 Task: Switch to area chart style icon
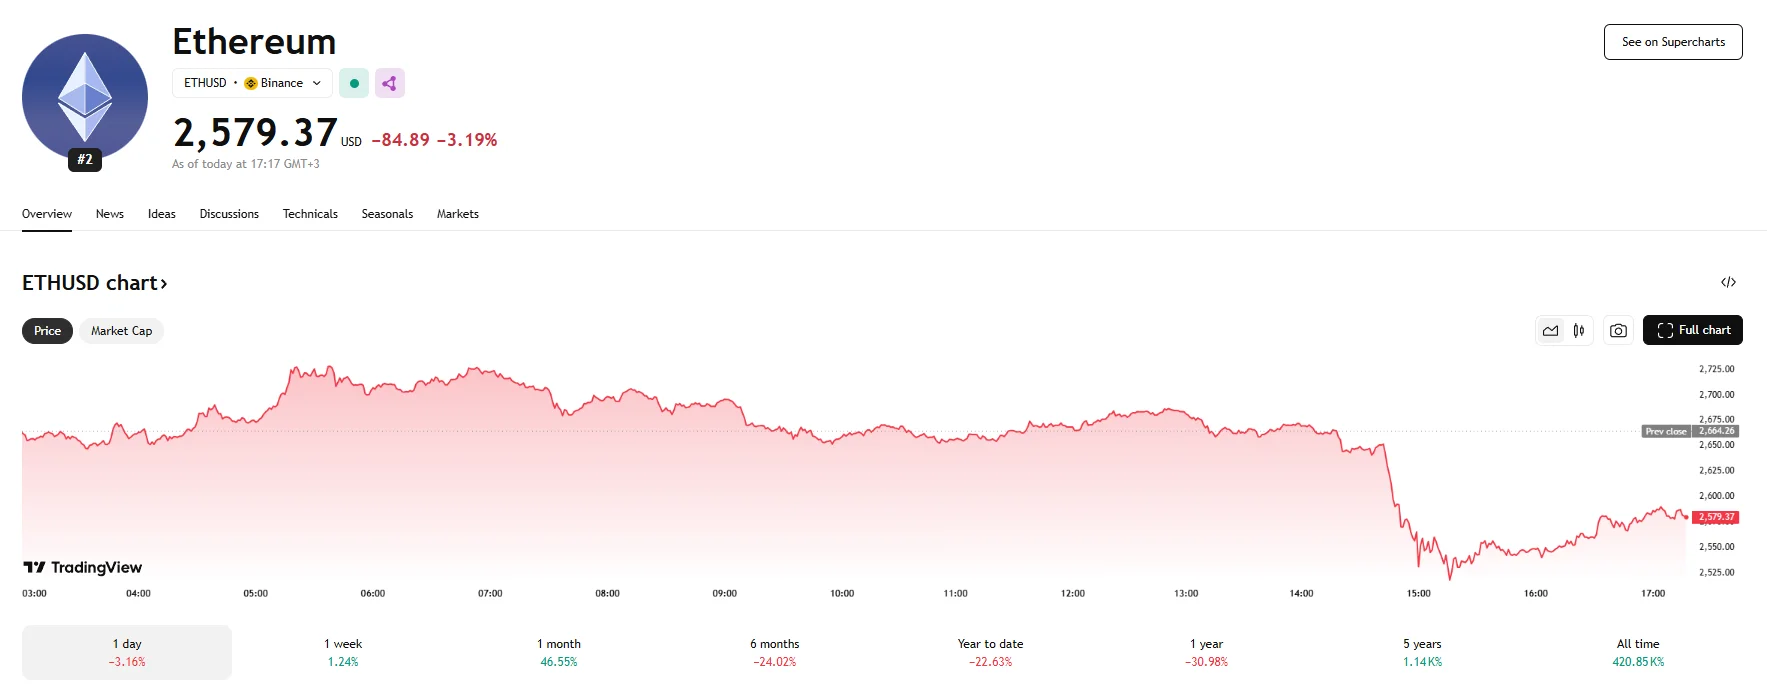tap(1551, 330)
